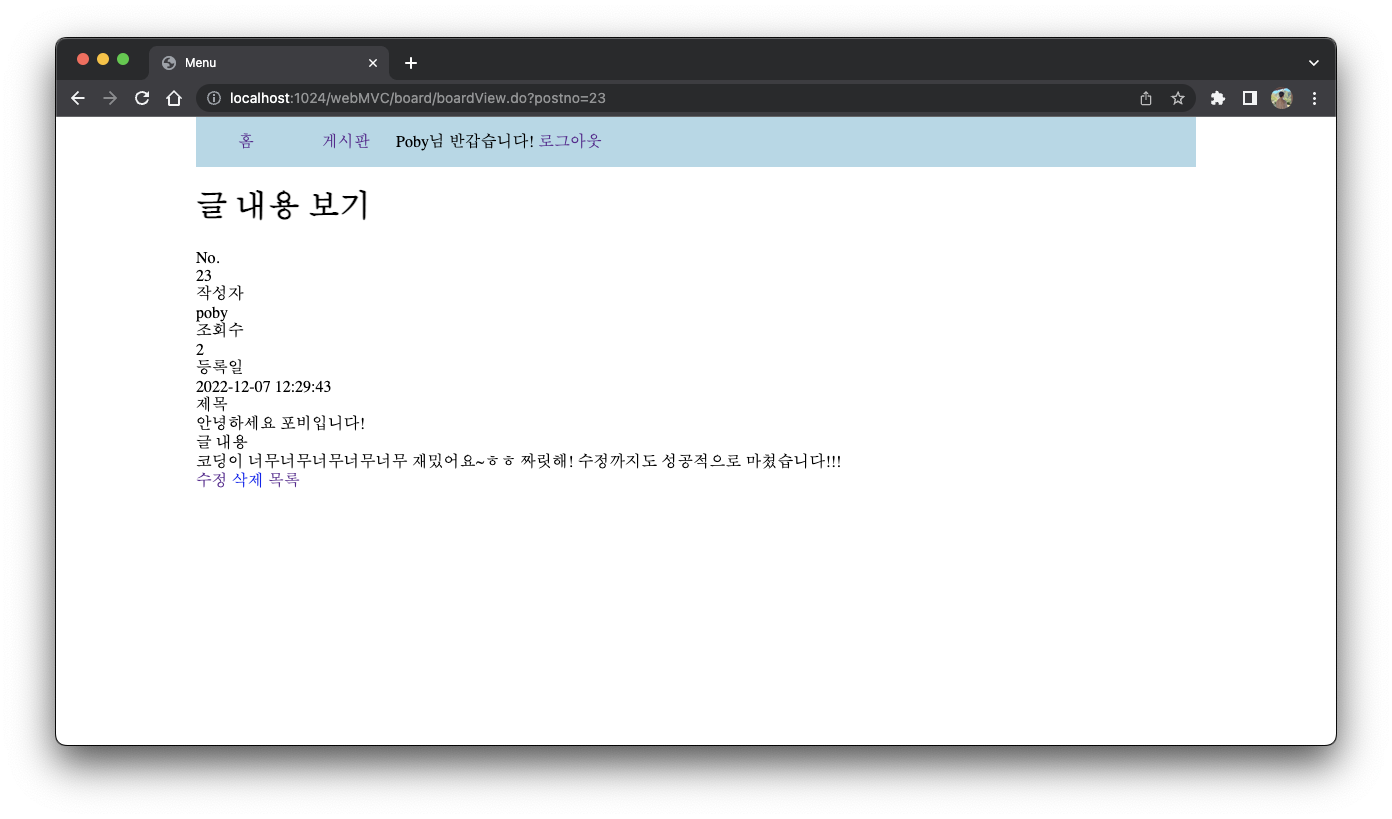This screenshot has height=819, width=1392.
Task: Toggle the browser side panel
Action: [x=1250, y=98]
